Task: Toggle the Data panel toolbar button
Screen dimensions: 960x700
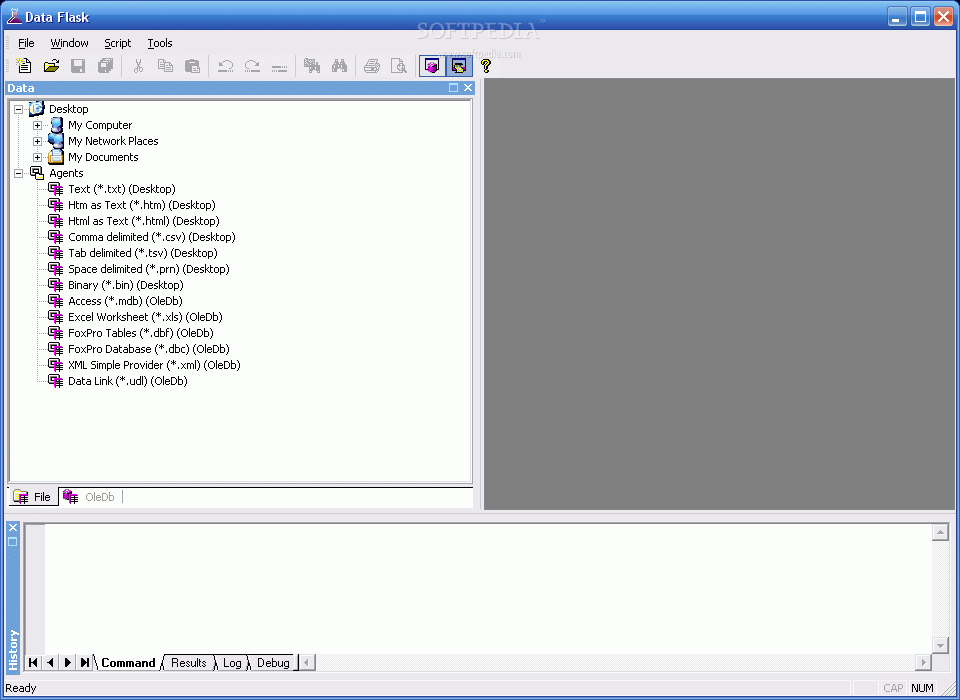Action: click(432, 66)
